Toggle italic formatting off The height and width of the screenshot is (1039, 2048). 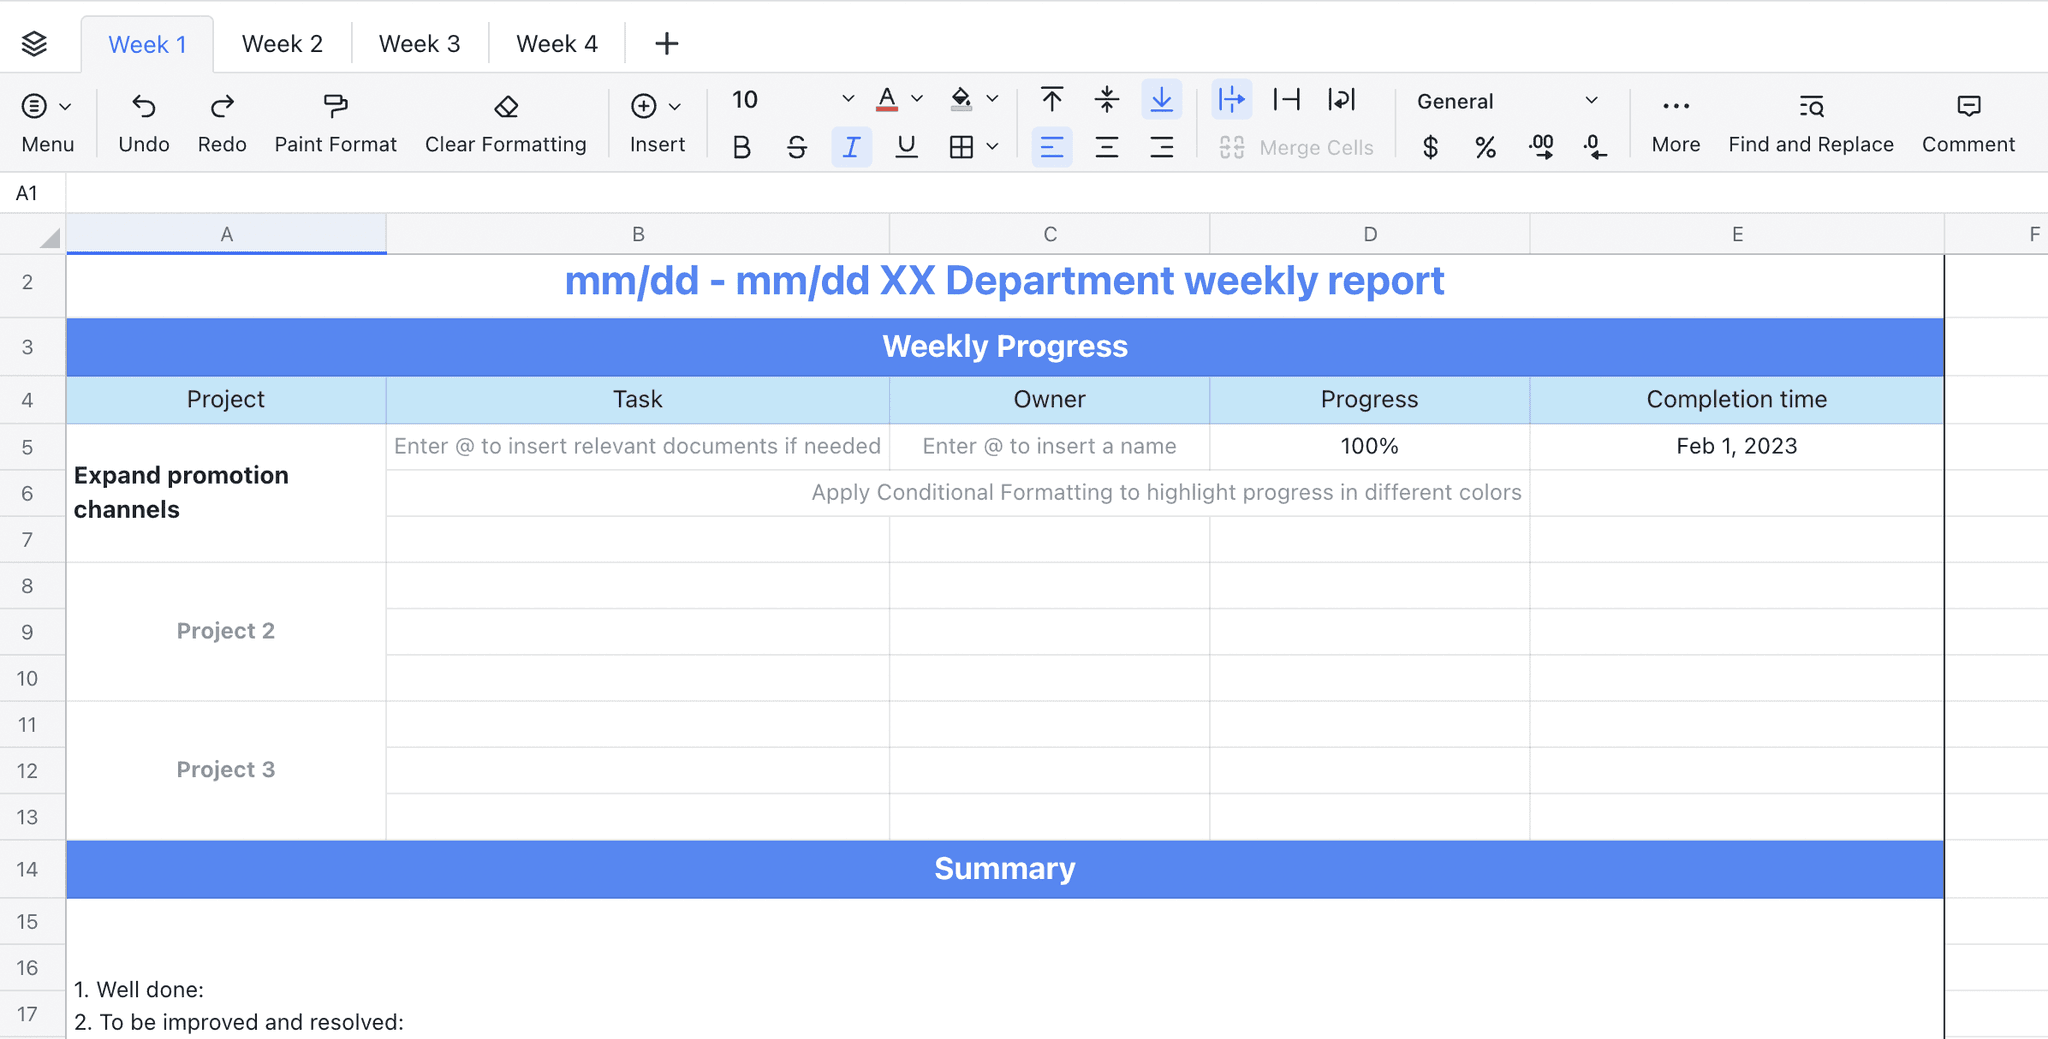click(851, 147)
